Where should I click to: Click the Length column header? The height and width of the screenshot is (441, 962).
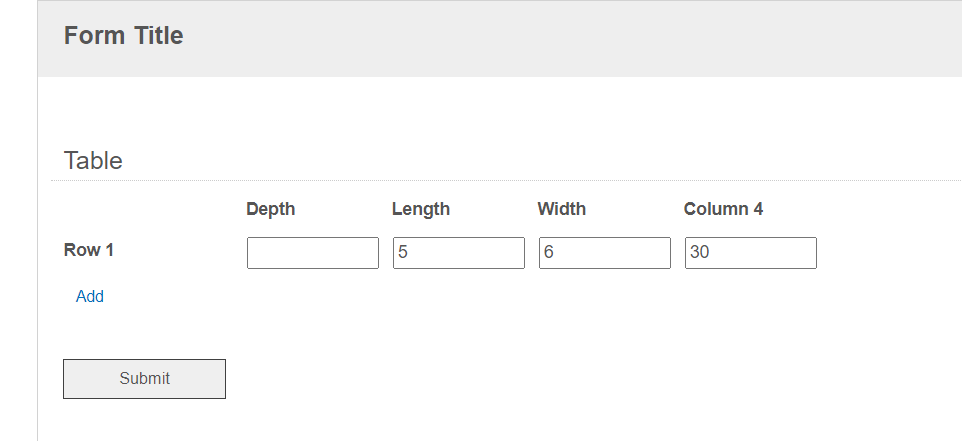pos(421,209)
